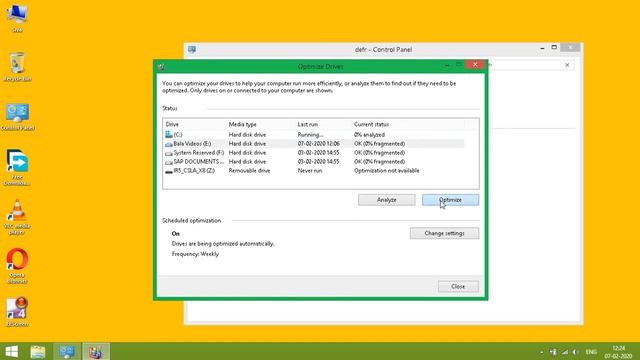Close the Optimize Drives dialog with Close button
The height and width of the screenshot is (360, 640).
coord(458,287)
